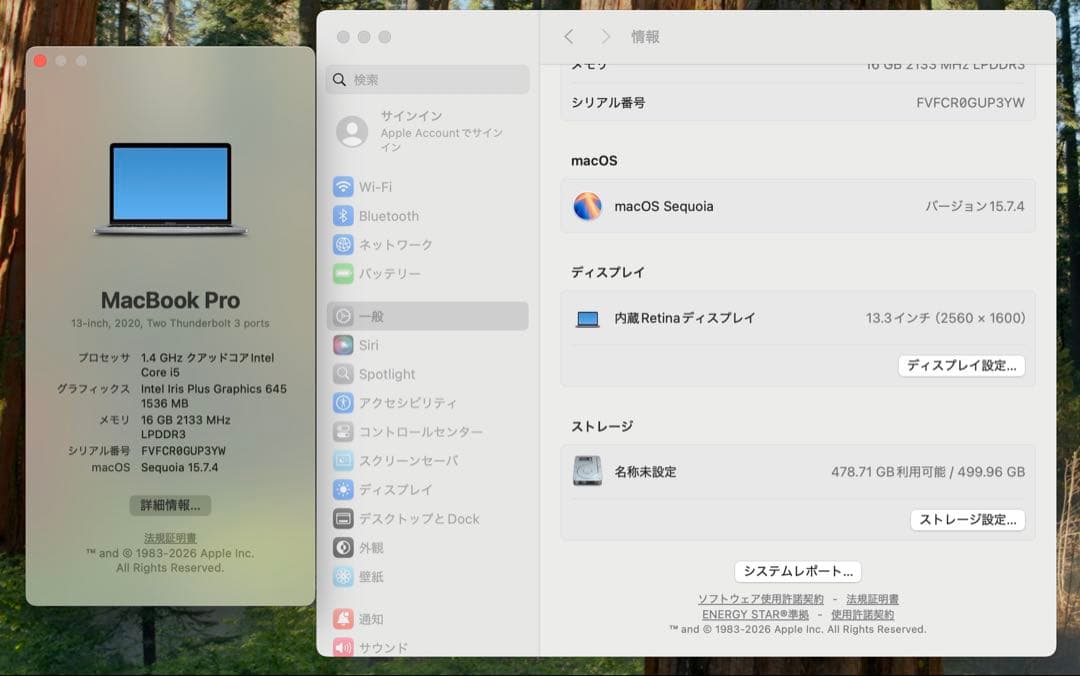Go back with the left chevron
Viewport: 1080px width, 676px height.
[x=568, y=37]
